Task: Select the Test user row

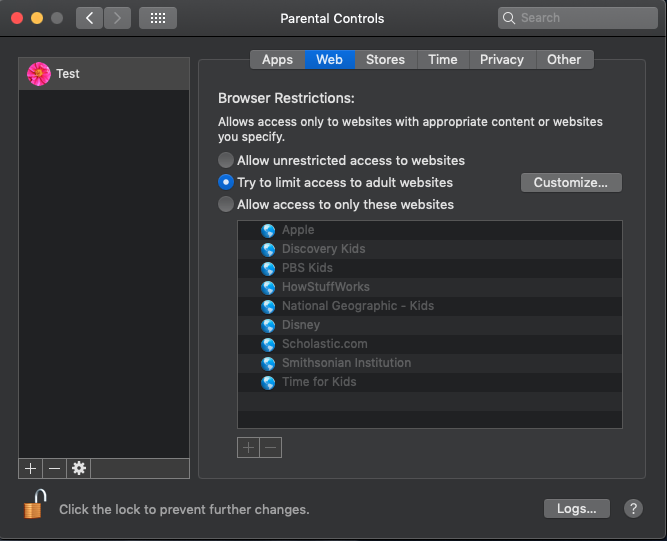Action: pyautogui.click(x=104, y=74)
